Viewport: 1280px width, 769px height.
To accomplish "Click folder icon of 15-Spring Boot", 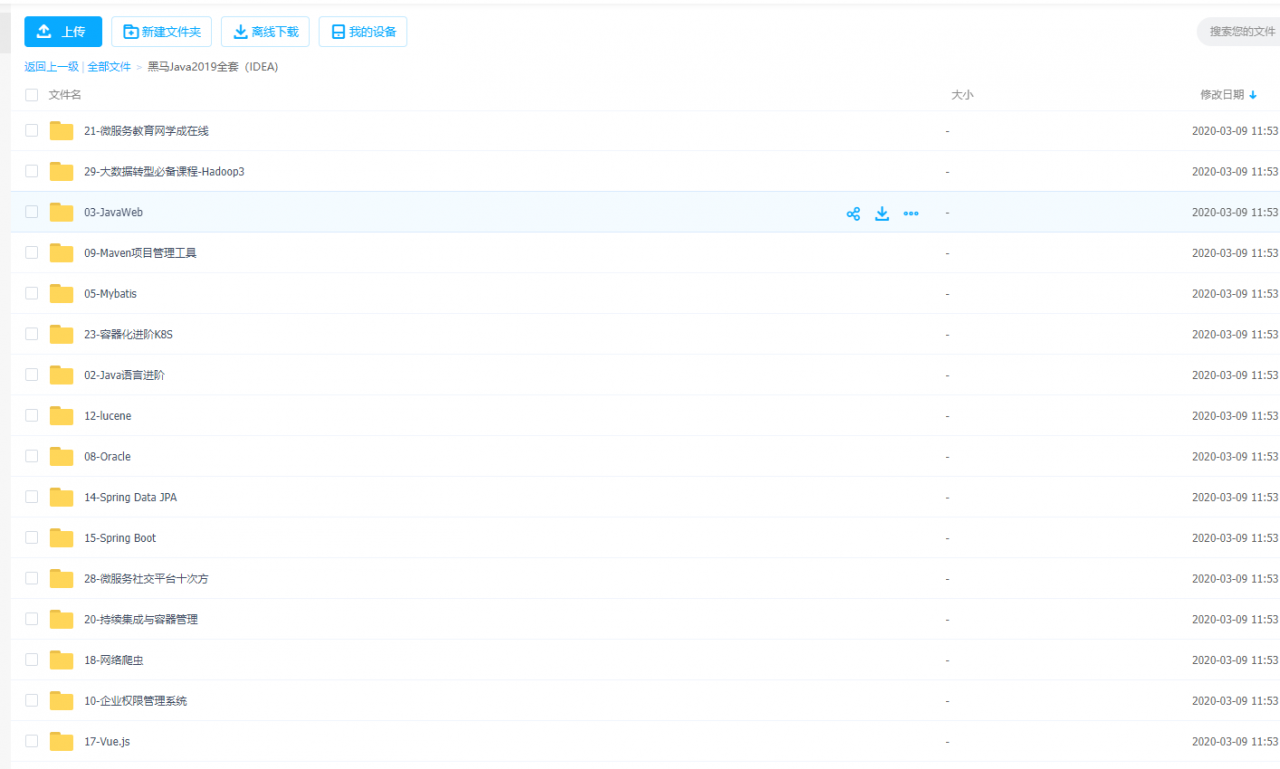I will click(x=62, y=537).
